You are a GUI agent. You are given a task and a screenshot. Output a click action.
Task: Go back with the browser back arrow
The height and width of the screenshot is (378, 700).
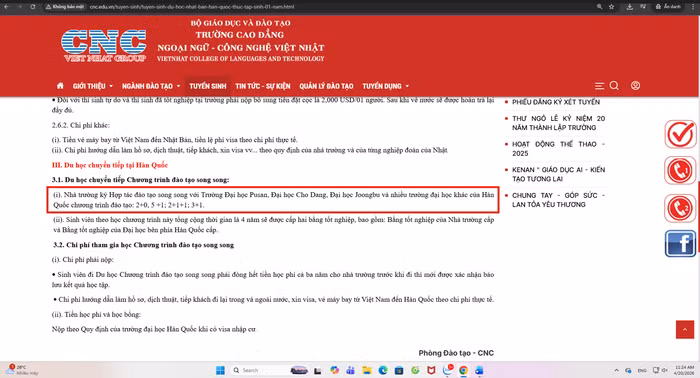click(6, 7)
